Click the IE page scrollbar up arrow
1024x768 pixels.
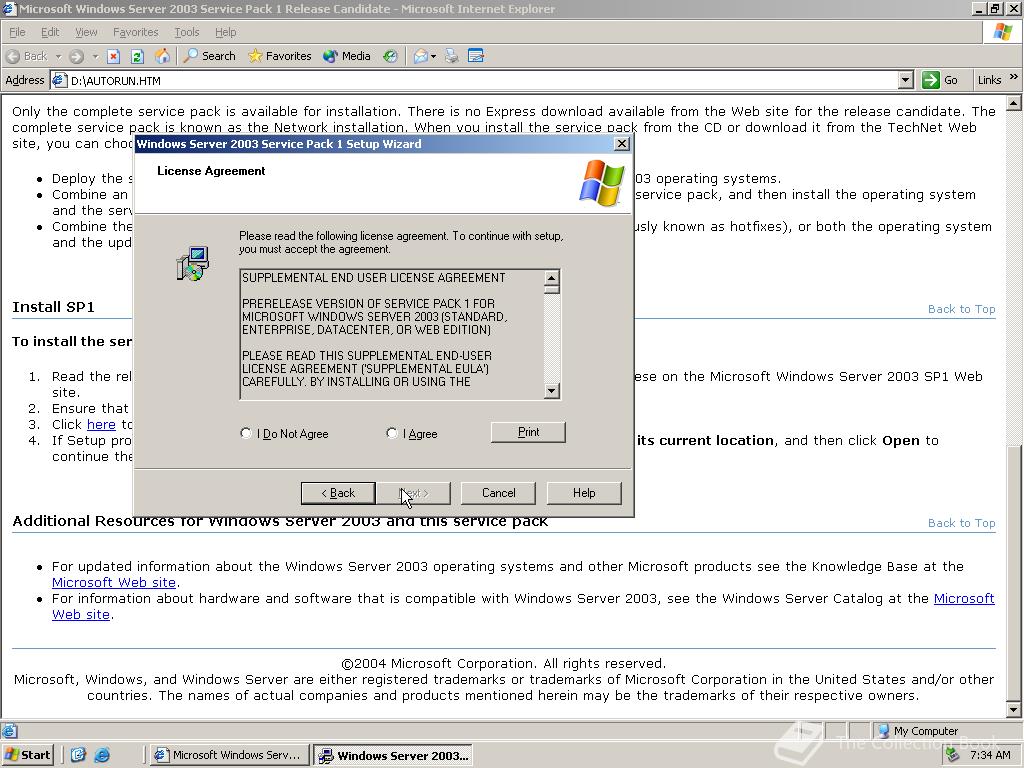point(1014,103)
